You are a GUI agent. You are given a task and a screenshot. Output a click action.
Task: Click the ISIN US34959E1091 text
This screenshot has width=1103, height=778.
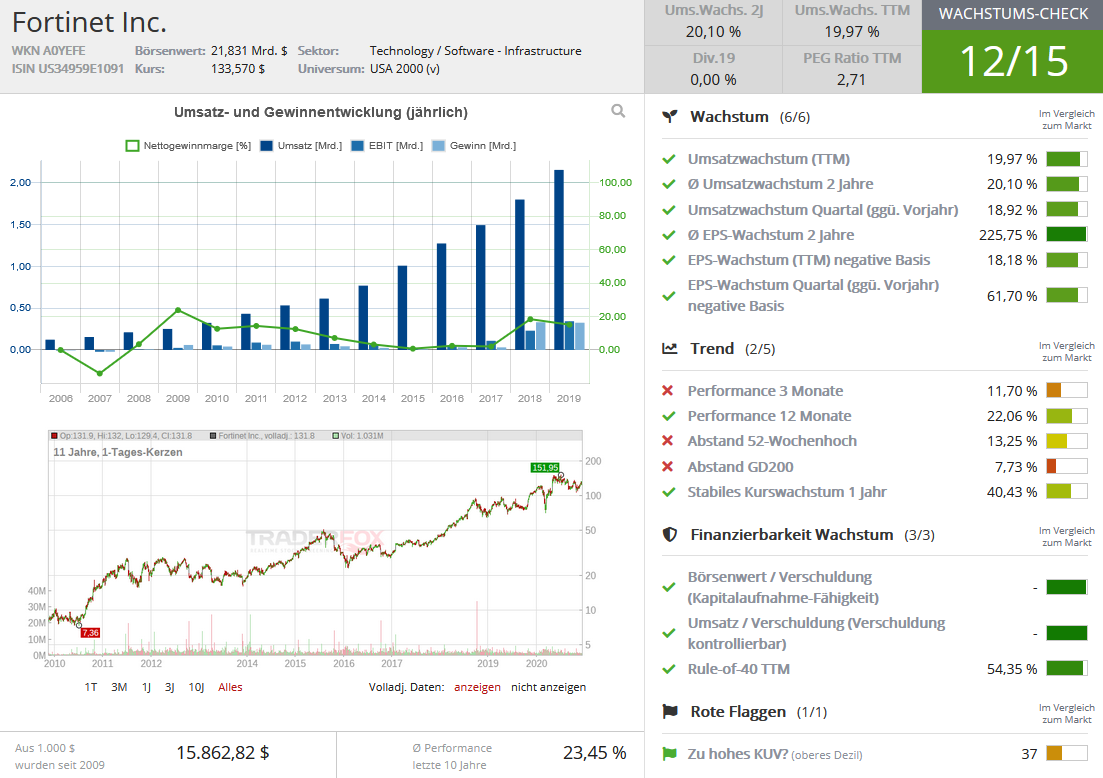pyautogui.click(x=68, y=69)
